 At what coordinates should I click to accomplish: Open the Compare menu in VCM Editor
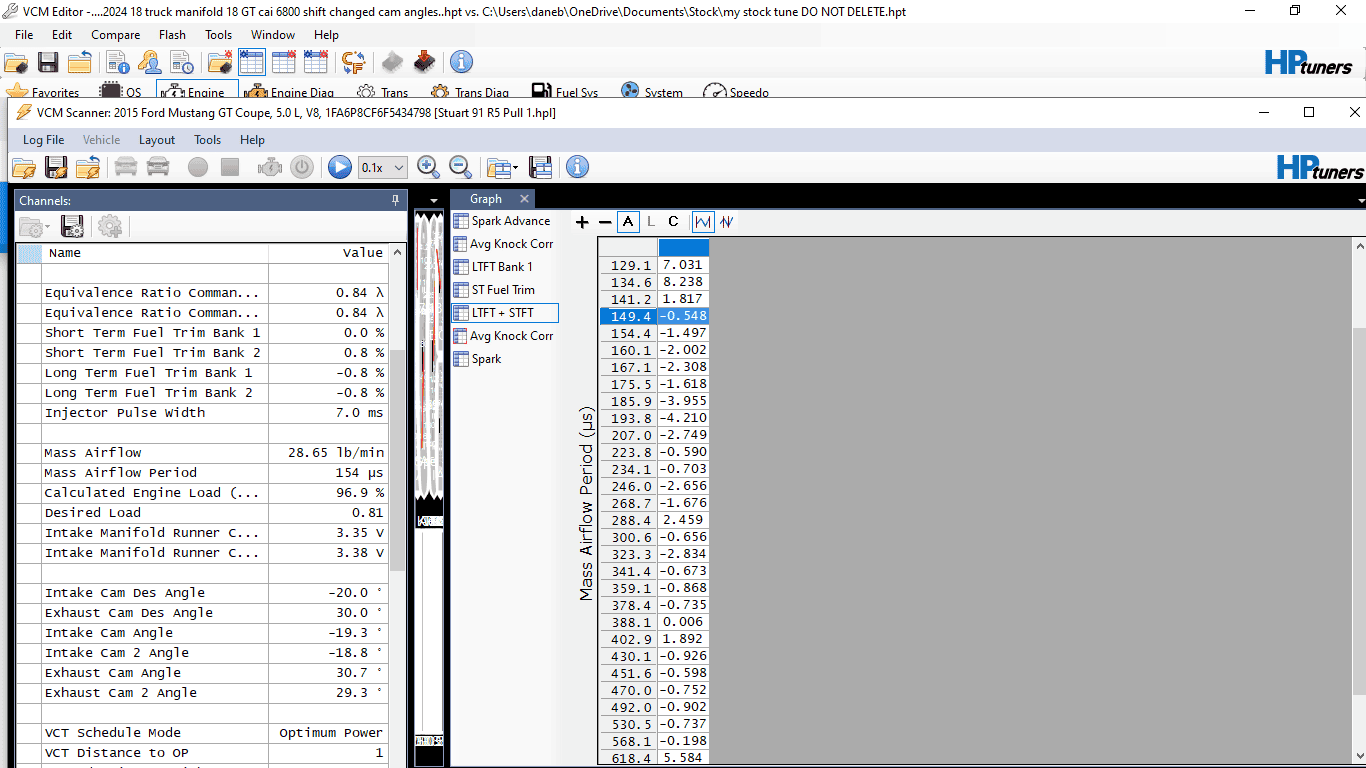tap(116, 35)
